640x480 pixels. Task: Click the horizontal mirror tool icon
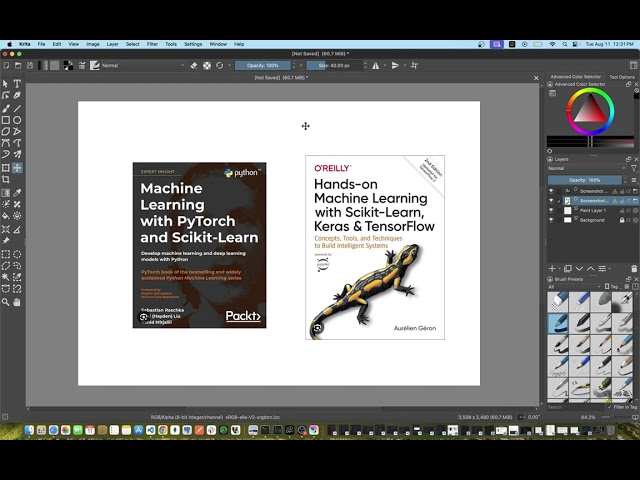click(x=376, y=65)
